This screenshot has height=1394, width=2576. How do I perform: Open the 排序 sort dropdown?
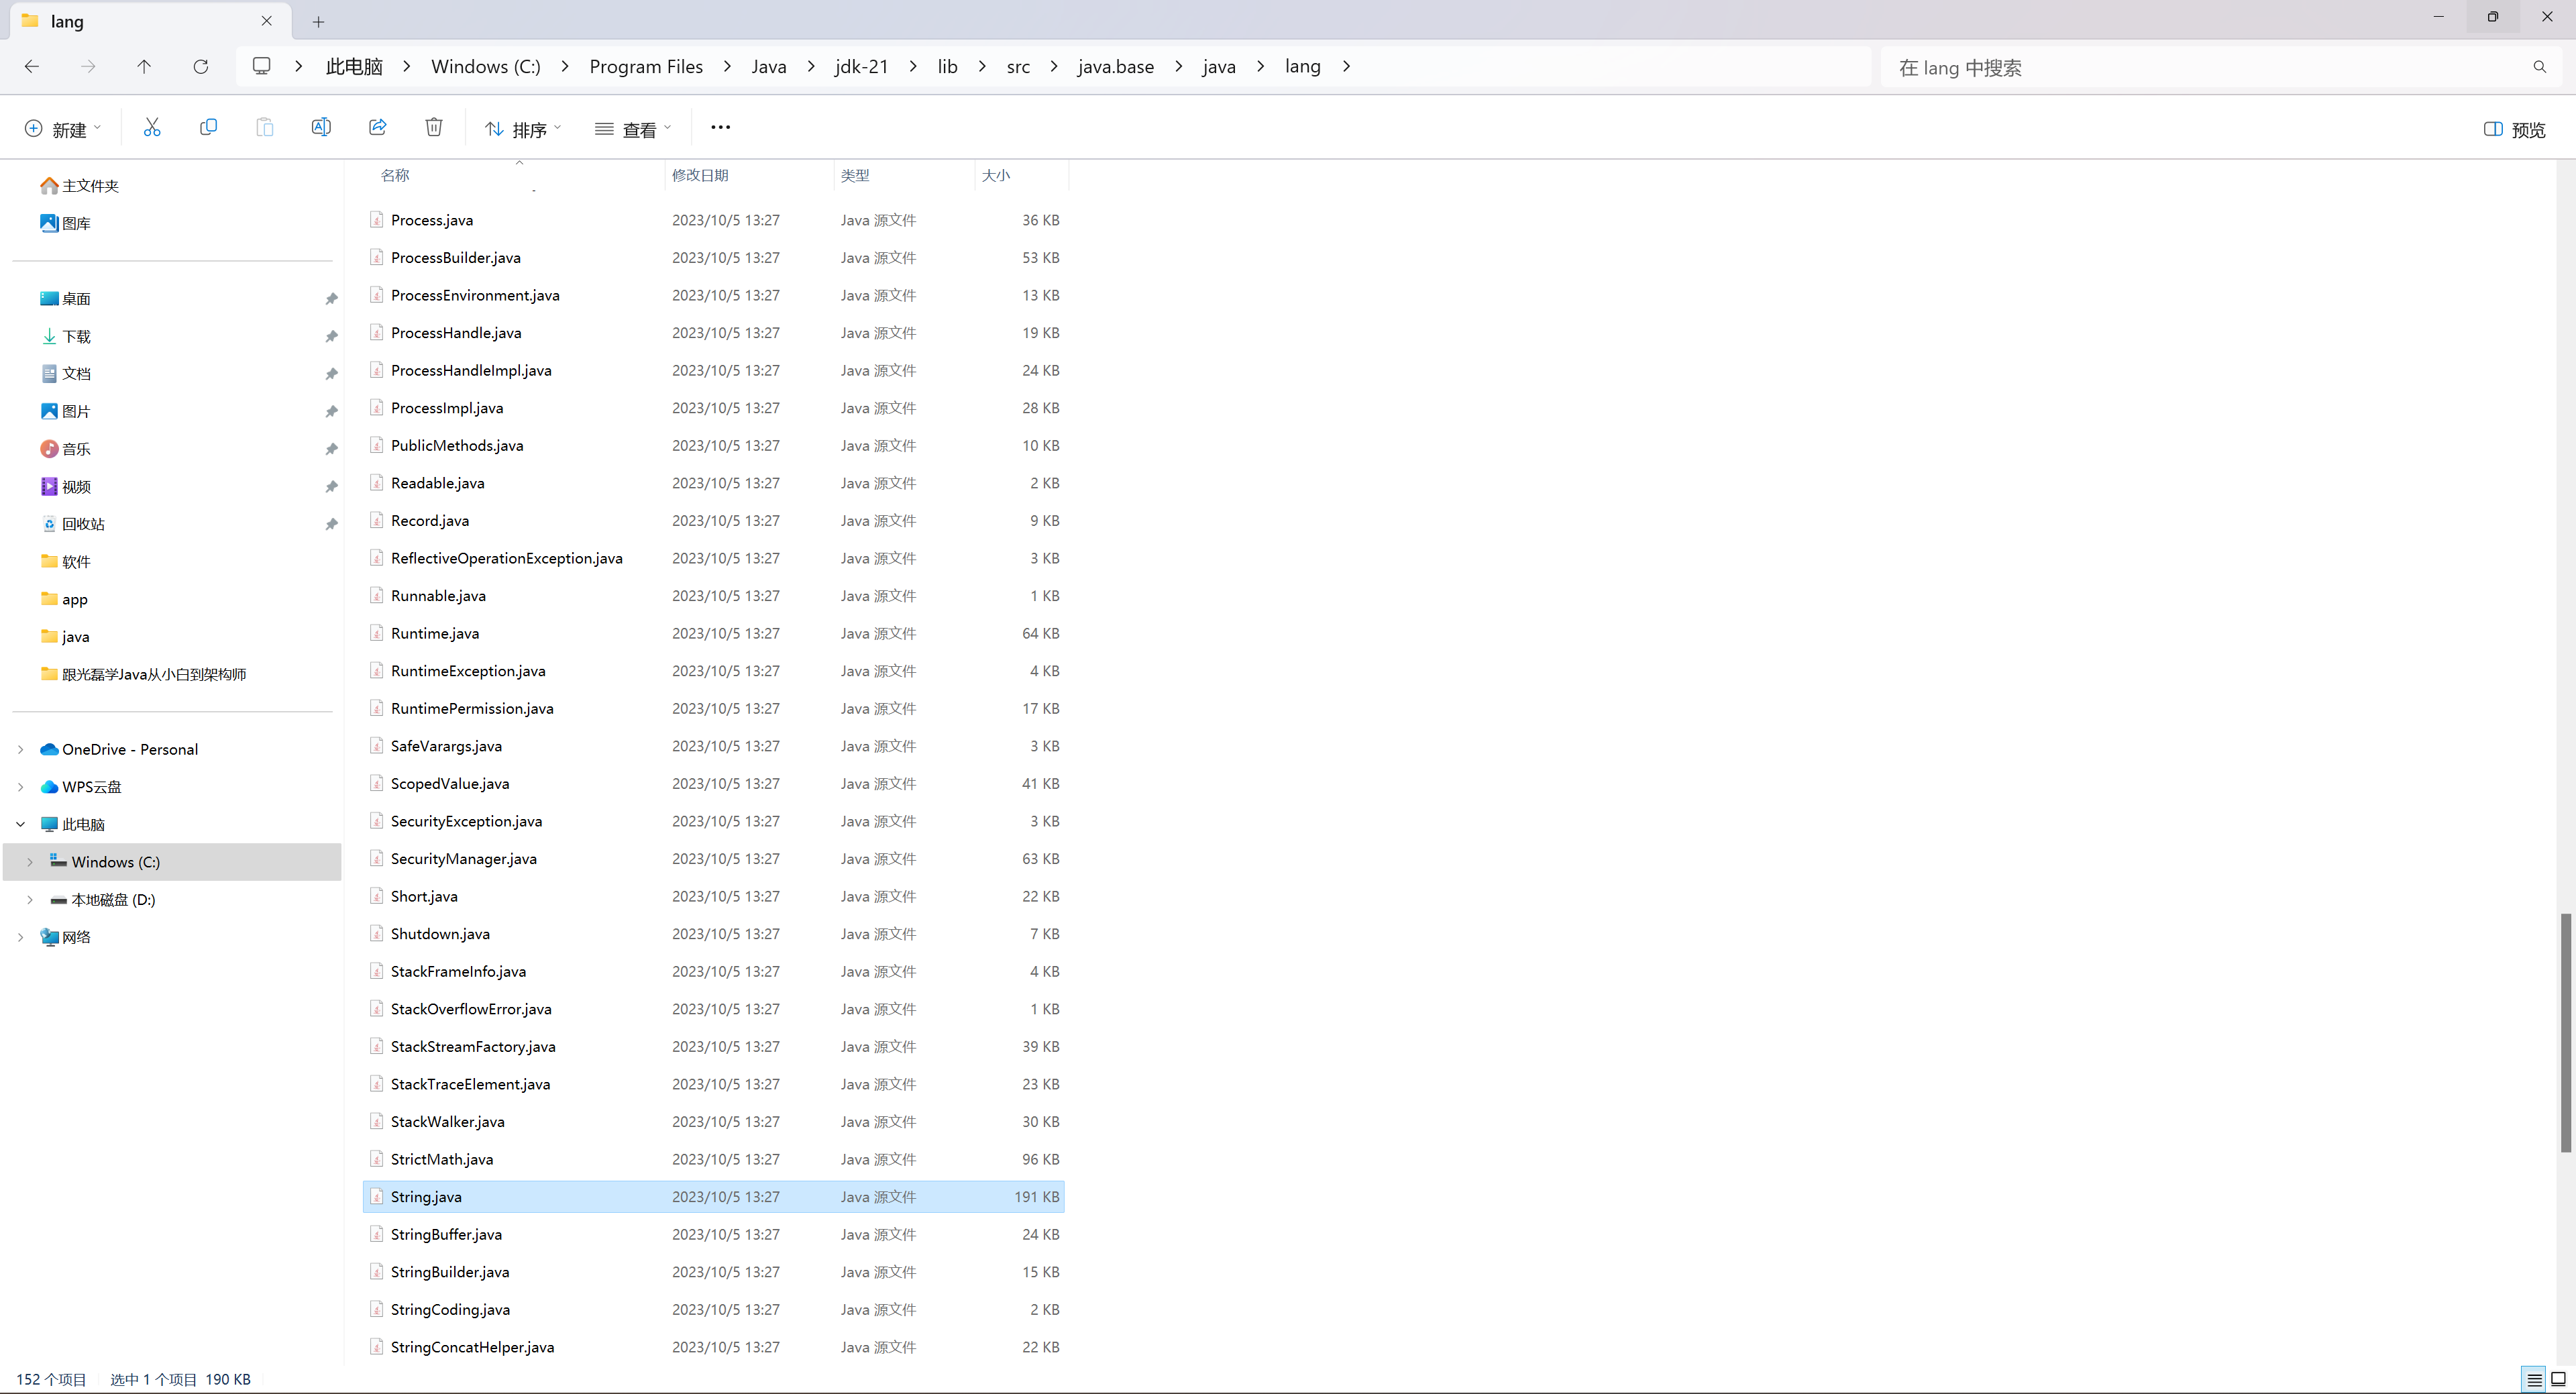523,129
